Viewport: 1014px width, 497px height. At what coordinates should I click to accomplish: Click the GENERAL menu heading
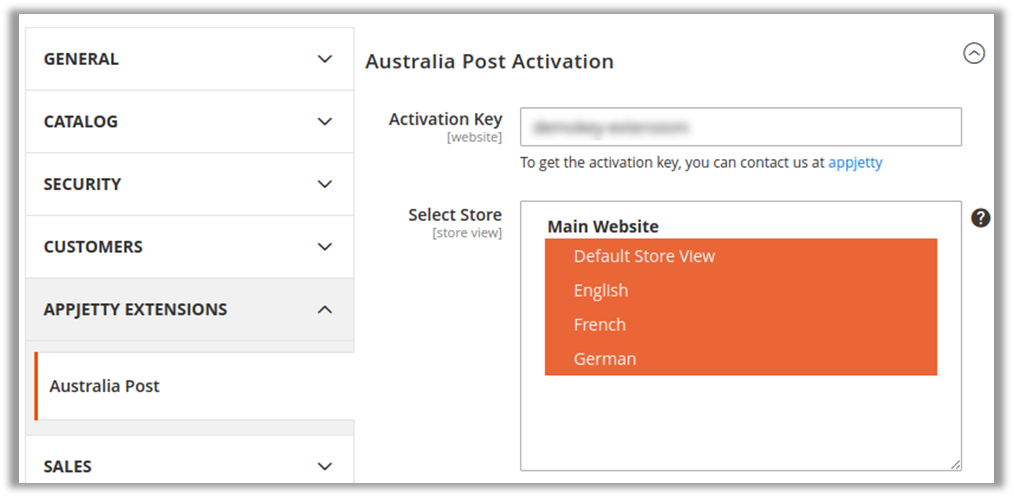coord(81,59)
